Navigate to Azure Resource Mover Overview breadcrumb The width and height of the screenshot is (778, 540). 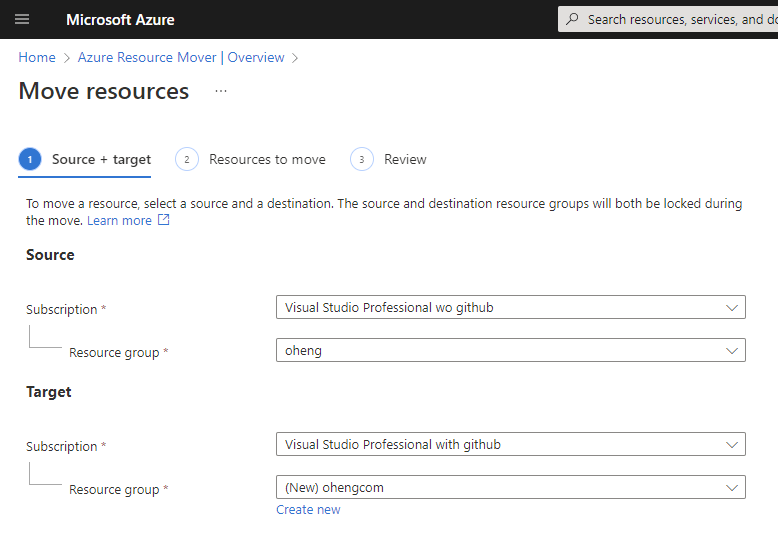pos(181,58)
